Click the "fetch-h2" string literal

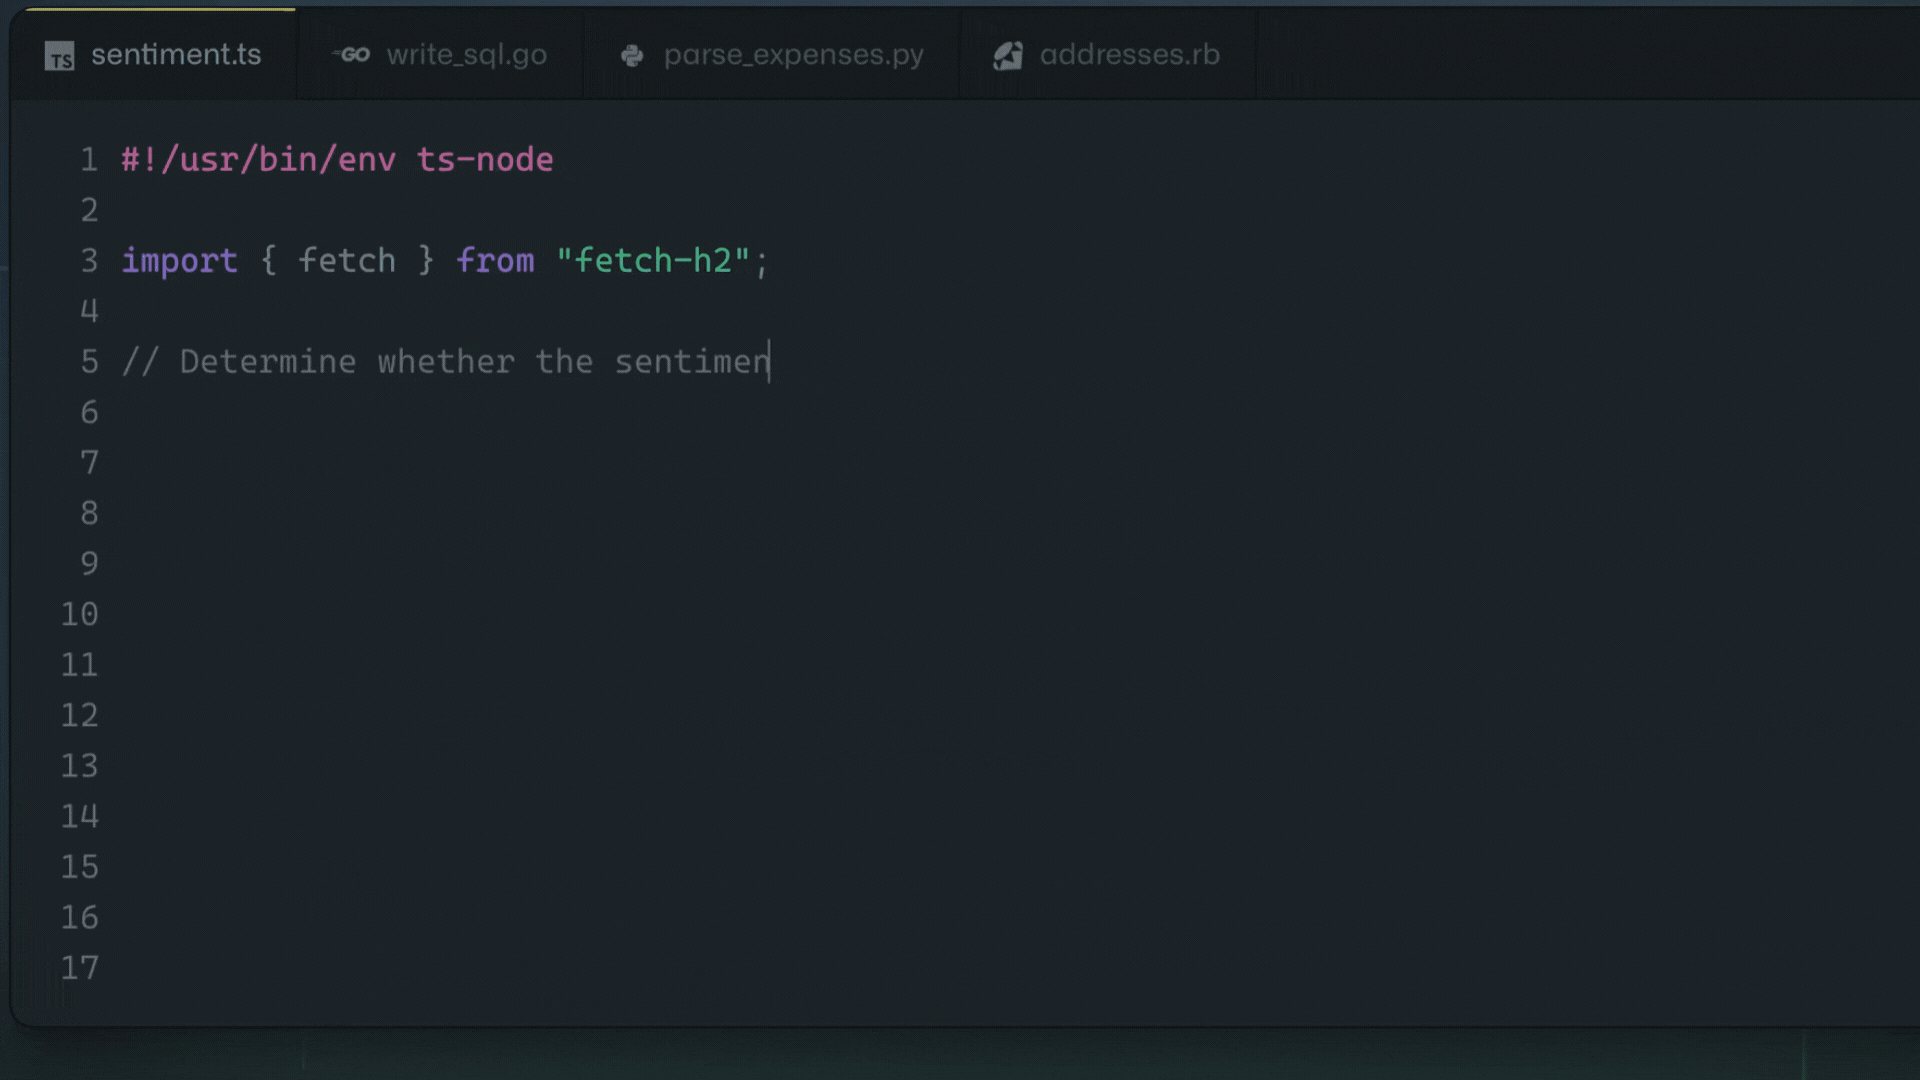[x=653, y=261]
